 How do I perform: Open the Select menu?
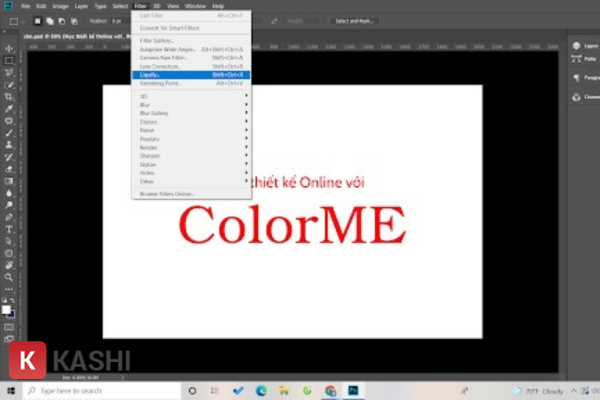coord(120,6)
